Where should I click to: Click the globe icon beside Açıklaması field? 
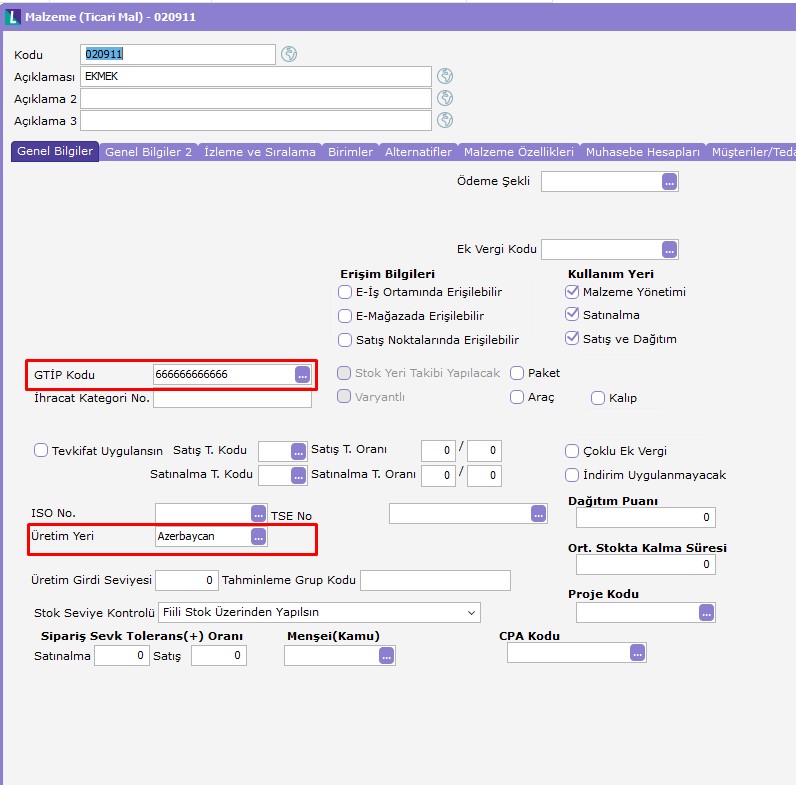445,76
